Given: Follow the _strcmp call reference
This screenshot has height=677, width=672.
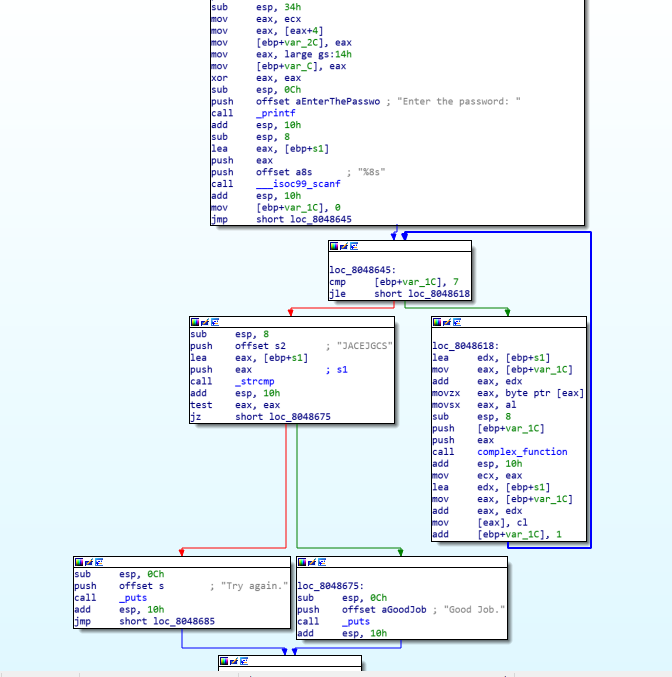Looking at the screenshot, I should [x=255, y=381].
